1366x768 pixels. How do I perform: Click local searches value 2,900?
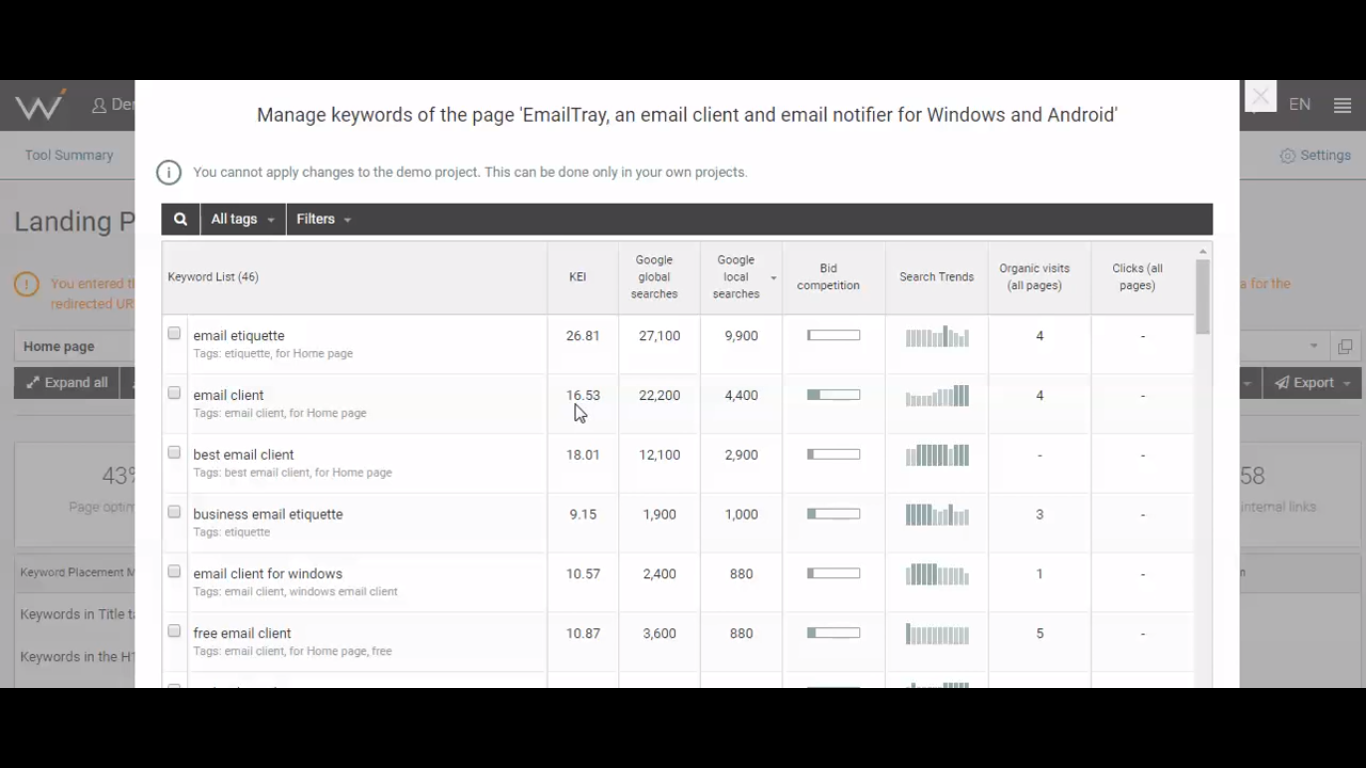coord(741,455)
